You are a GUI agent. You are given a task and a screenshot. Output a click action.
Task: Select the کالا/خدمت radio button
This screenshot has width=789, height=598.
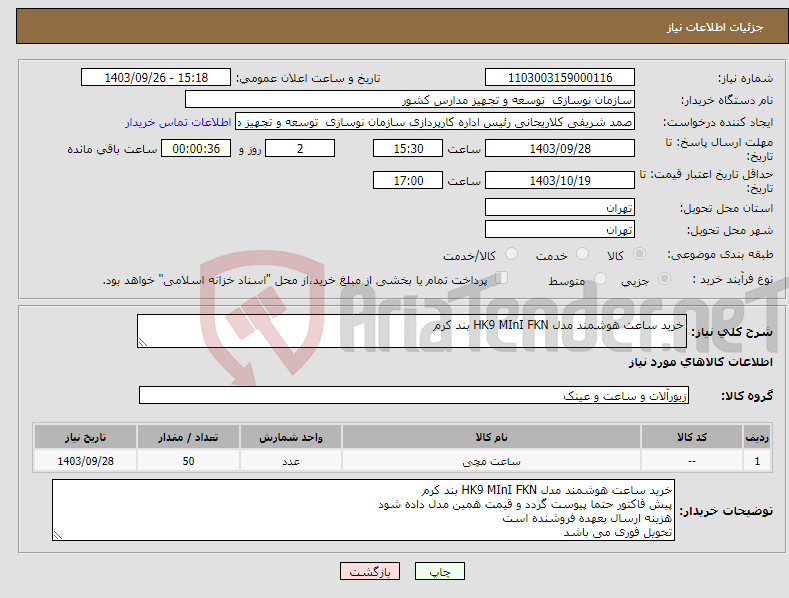[x=511, y=254]
